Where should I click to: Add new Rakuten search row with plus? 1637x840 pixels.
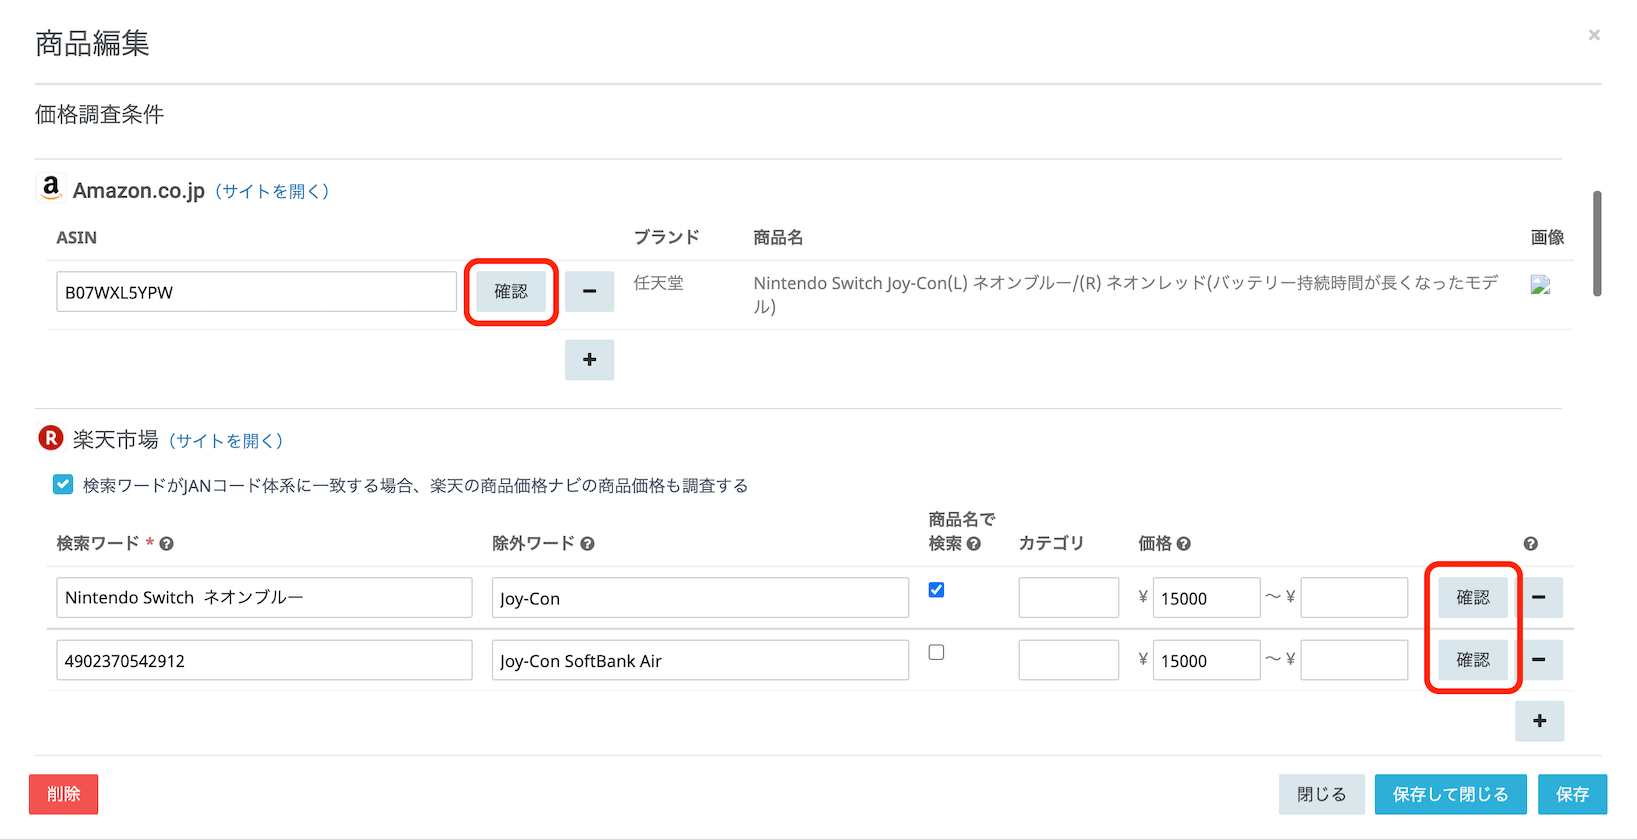click(x=1539, y=721)
